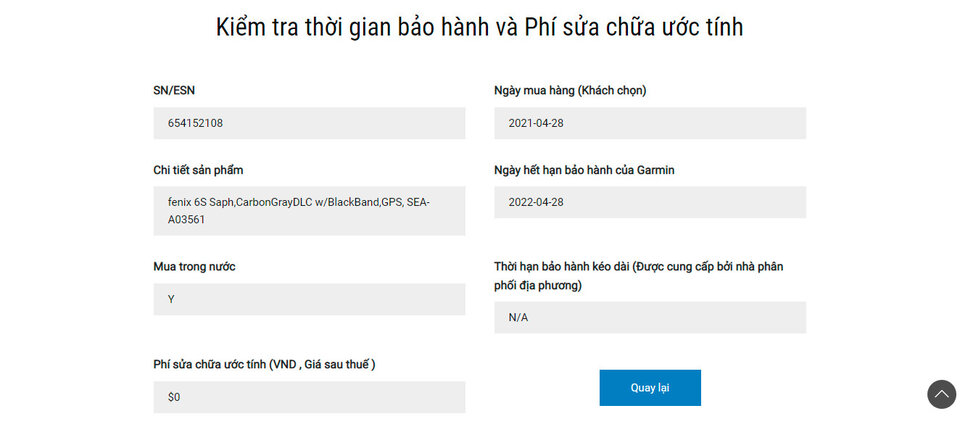Click the Garmin warranty expiry field 2022-04-28
The image size is (960, 448).
coord(650,202)
